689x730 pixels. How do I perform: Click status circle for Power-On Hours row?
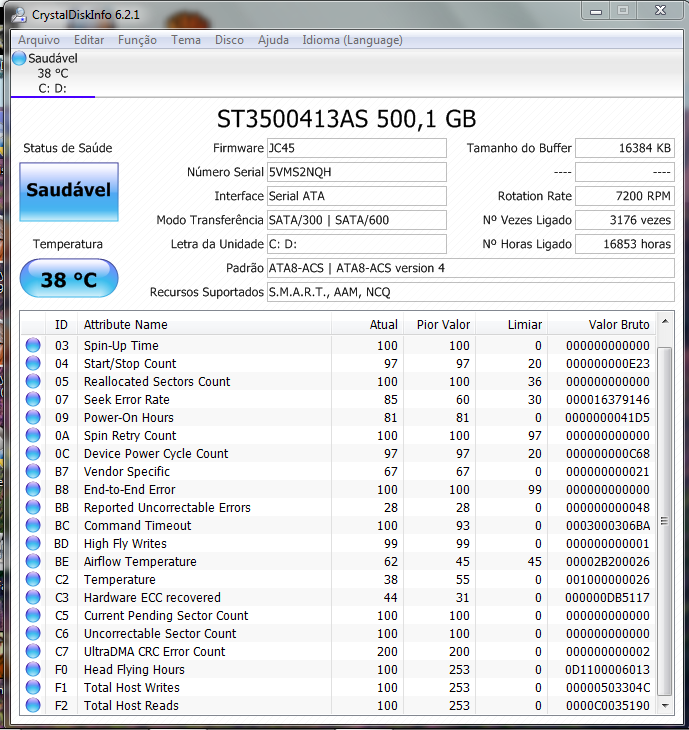pyautogui.click(x=33, y=417)
